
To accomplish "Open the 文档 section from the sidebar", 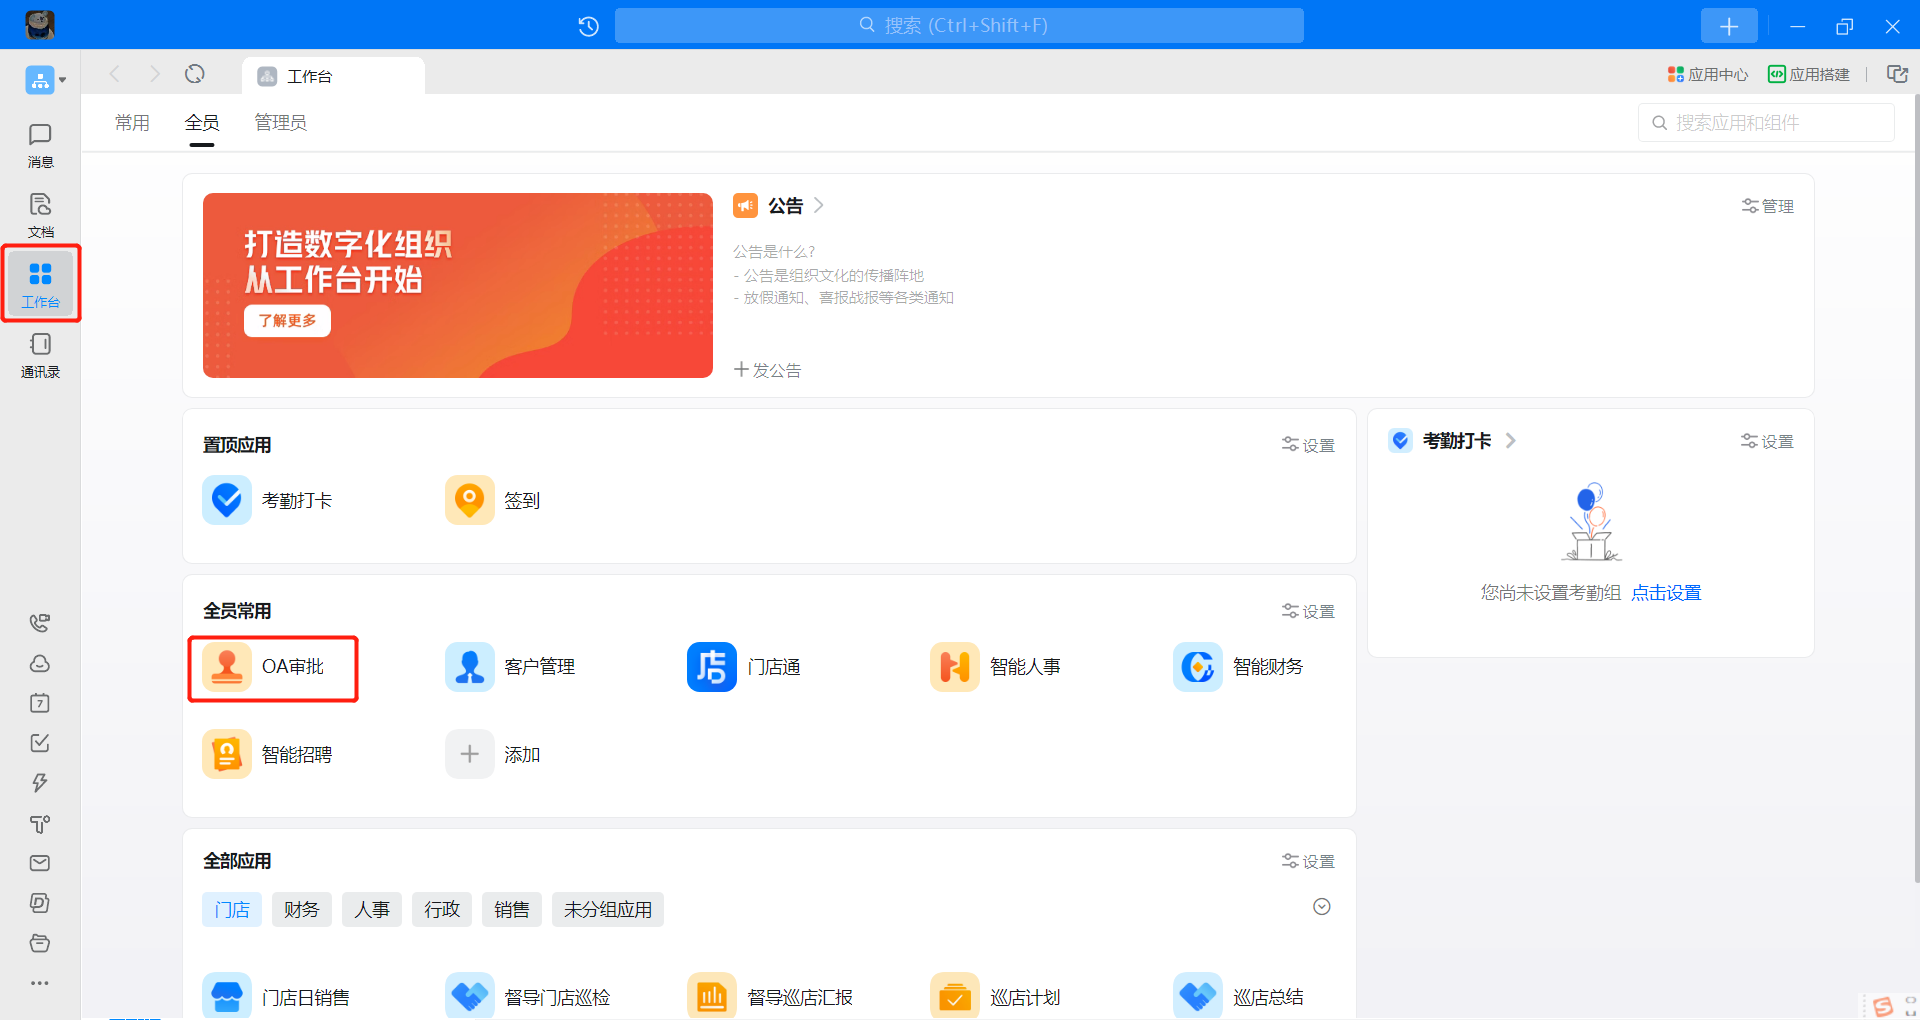I will 40,213.
